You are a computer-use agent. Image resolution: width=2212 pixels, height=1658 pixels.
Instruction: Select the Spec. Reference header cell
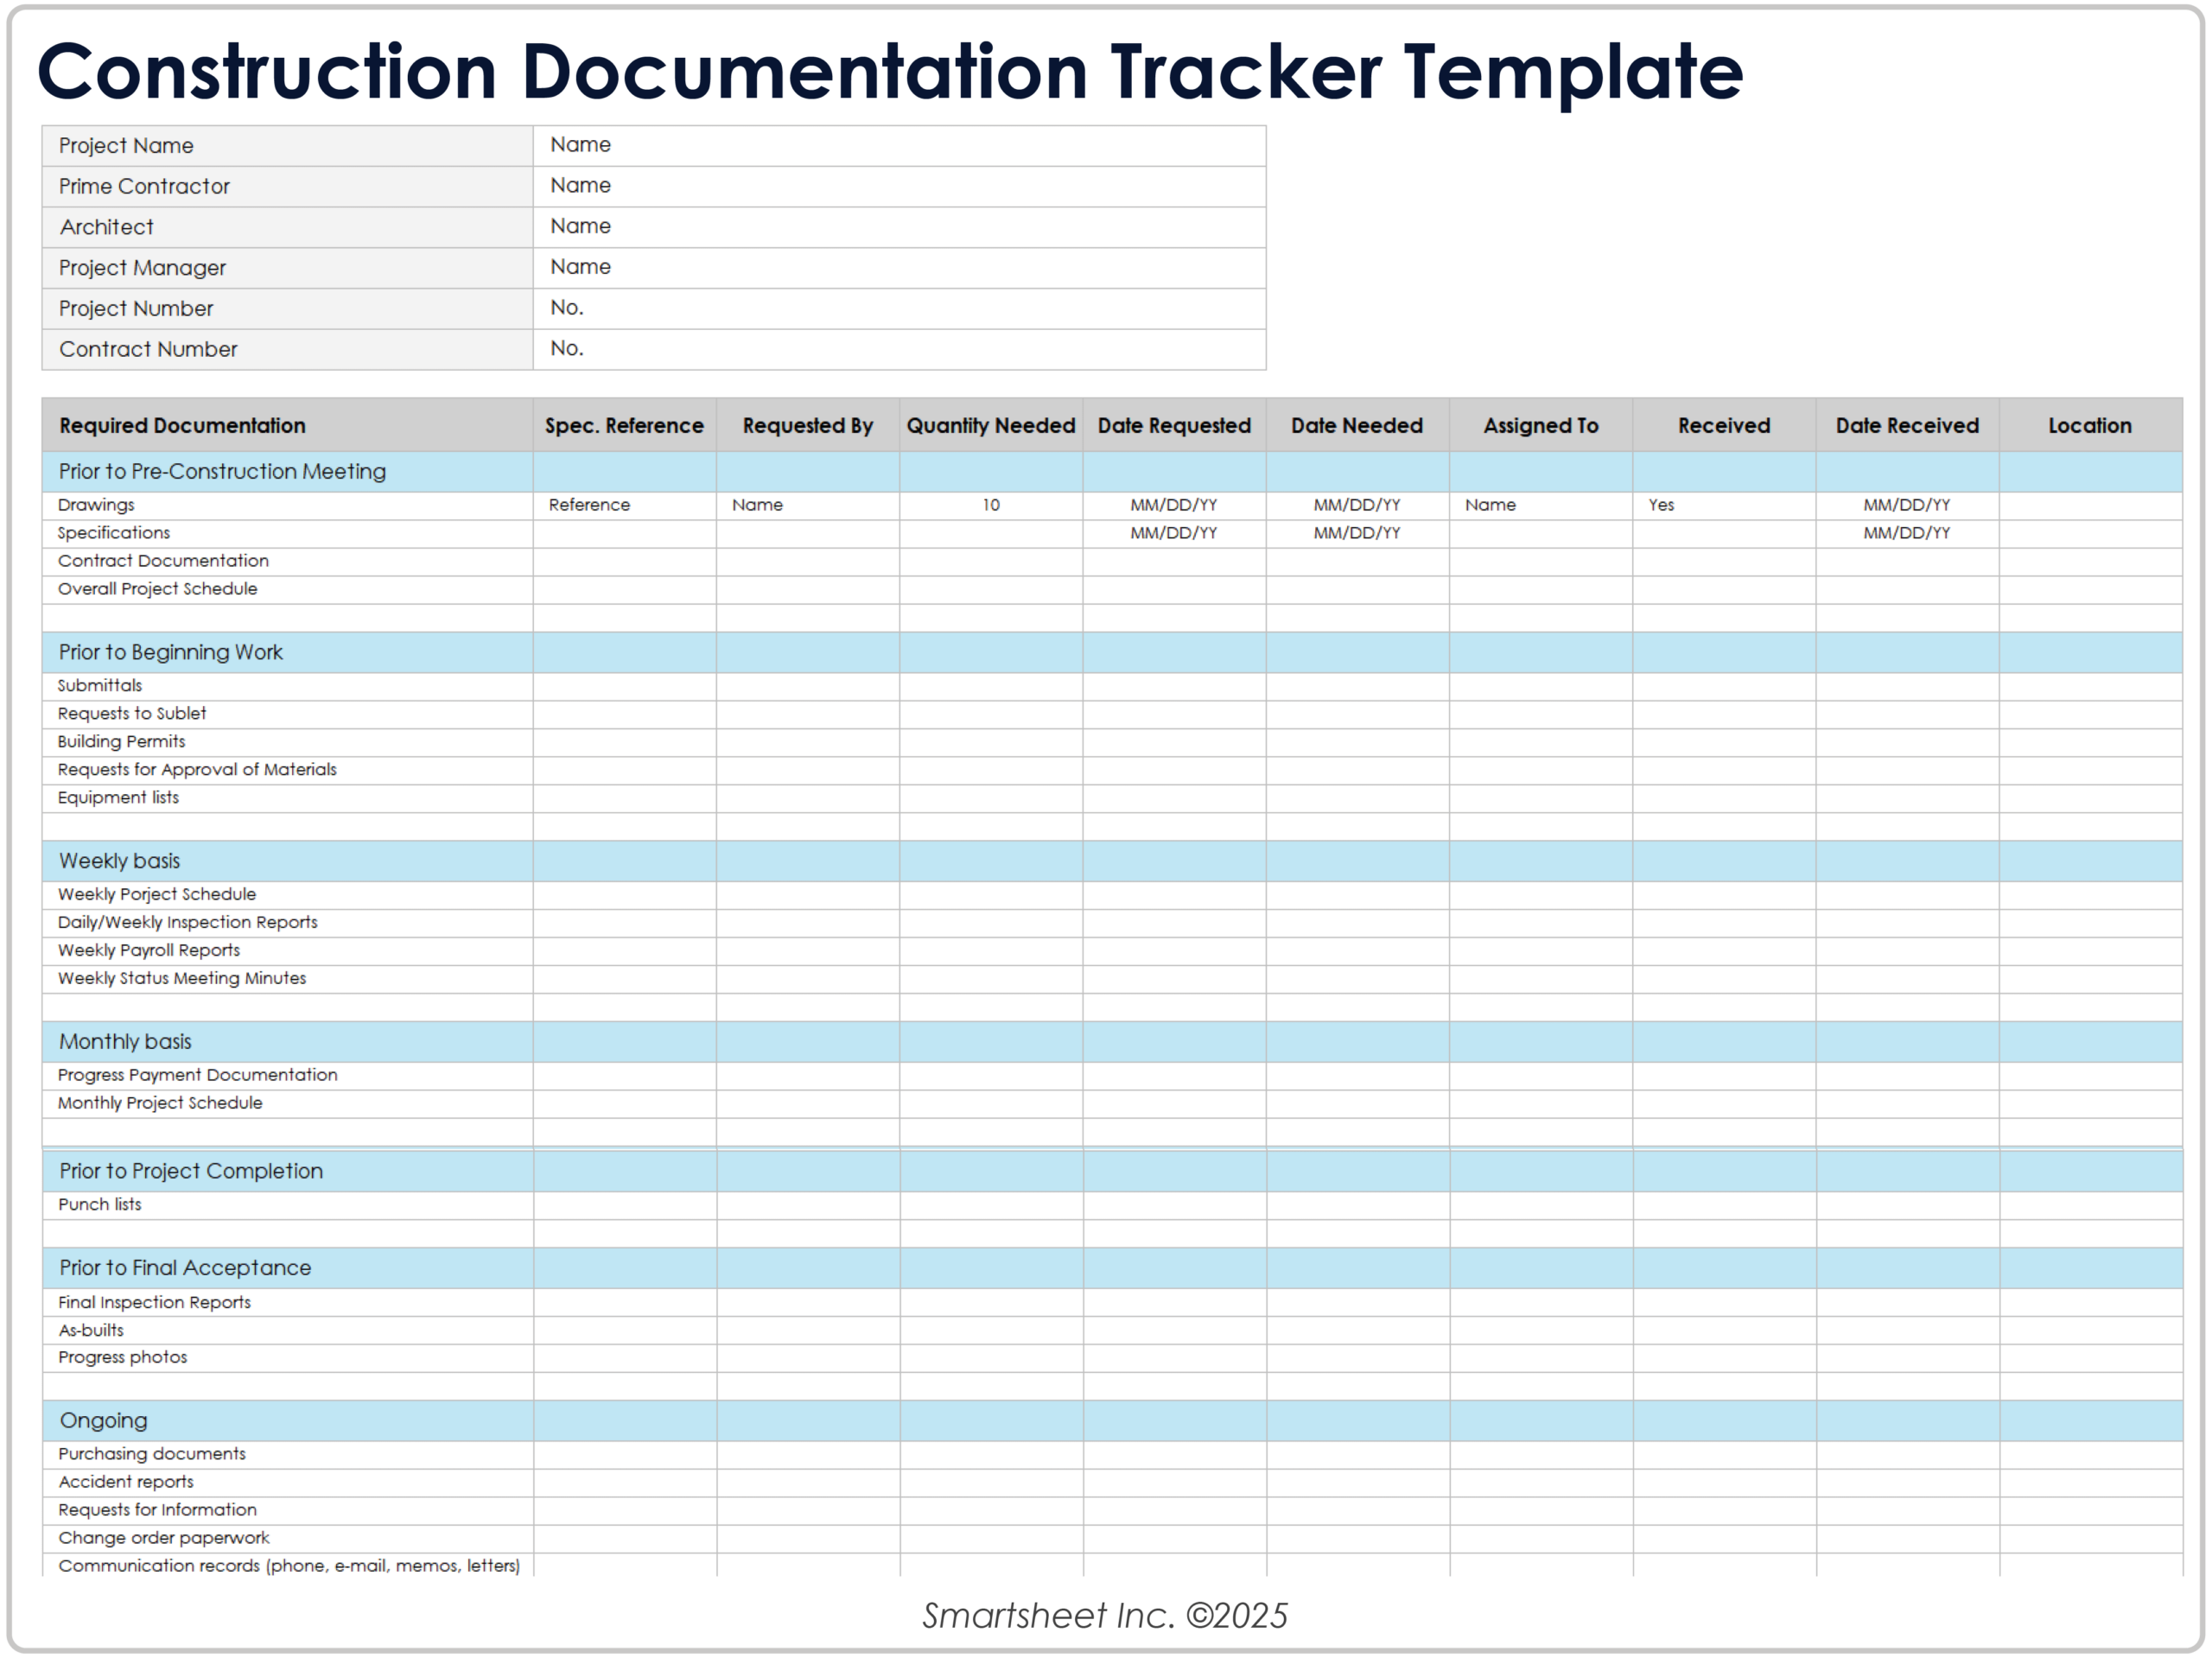pos(625,425)
